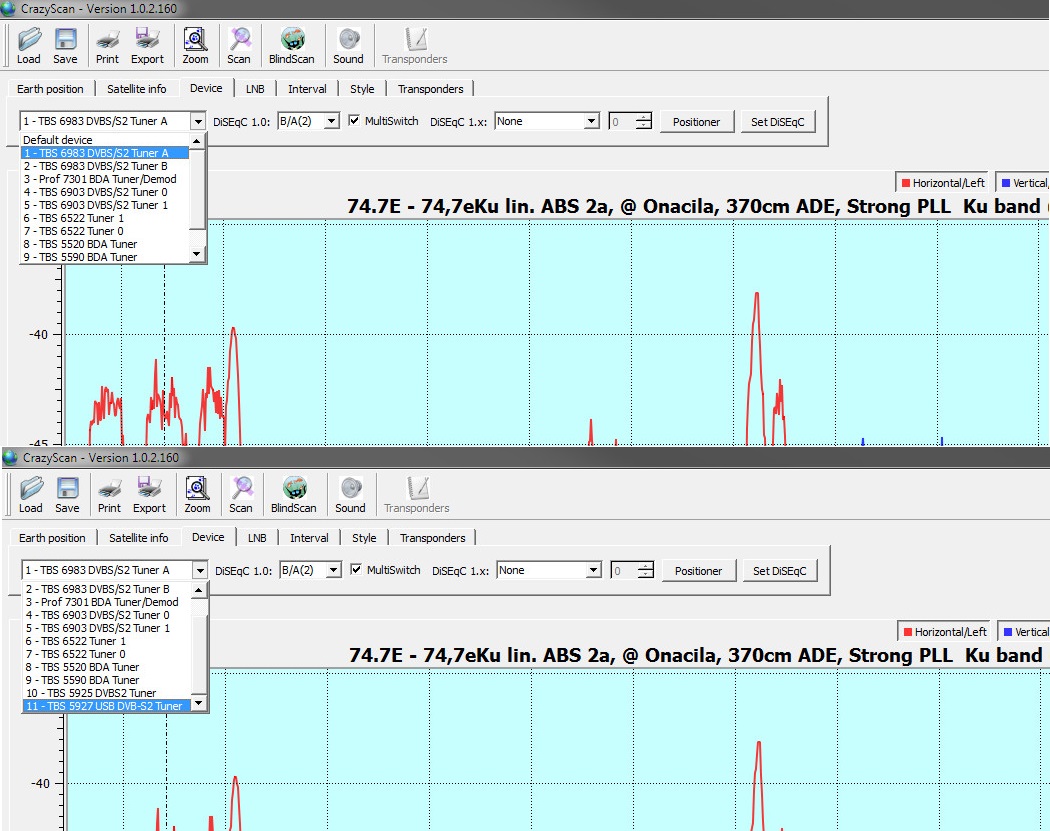
Task: Click Positioner button in top window
Action: pos(696,122)
